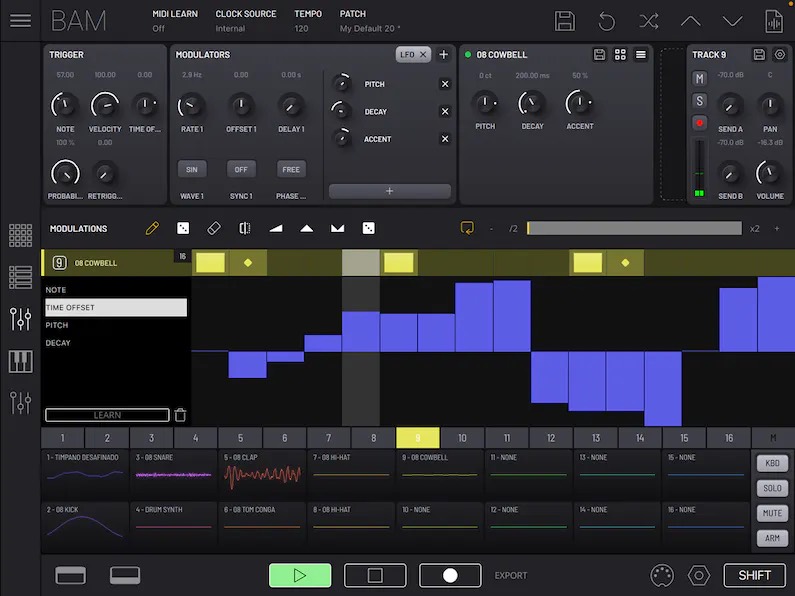795x596 pixels.
Task: Open the 08 Cowbell instrument list menu
Action: 641,54
